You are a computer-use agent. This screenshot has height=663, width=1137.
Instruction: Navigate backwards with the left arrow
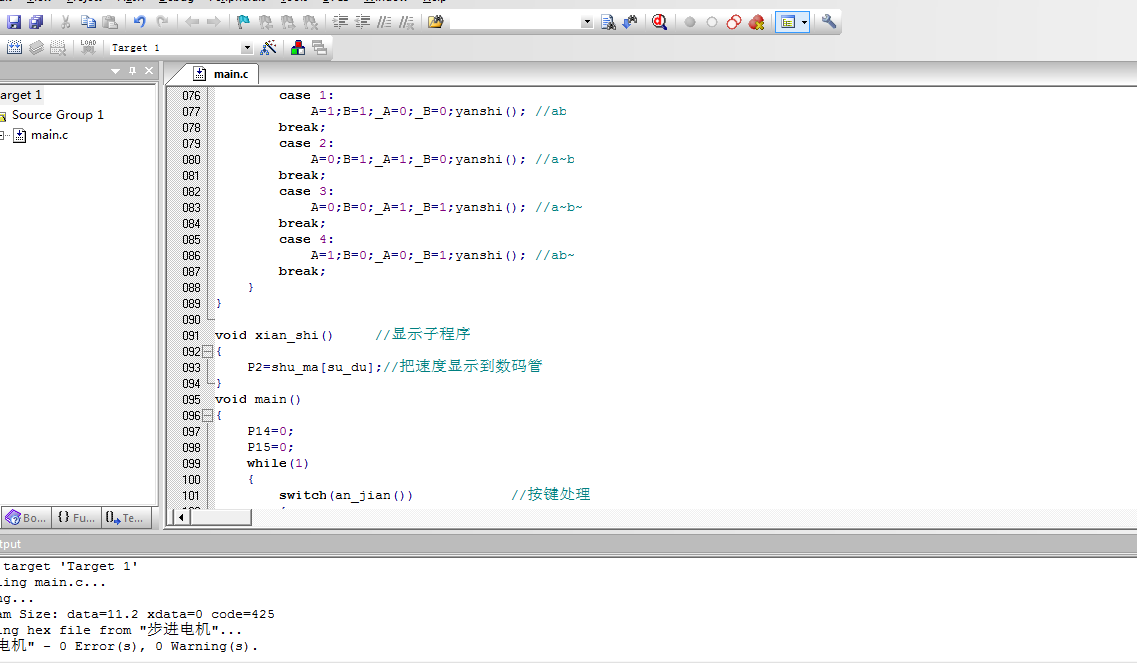192,22
